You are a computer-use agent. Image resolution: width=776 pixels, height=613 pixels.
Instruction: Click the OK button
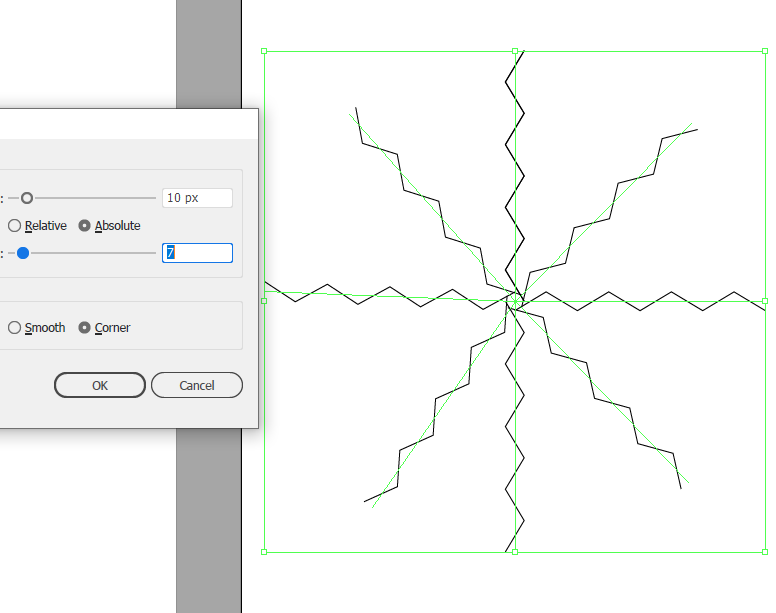[x=100, y=385]
